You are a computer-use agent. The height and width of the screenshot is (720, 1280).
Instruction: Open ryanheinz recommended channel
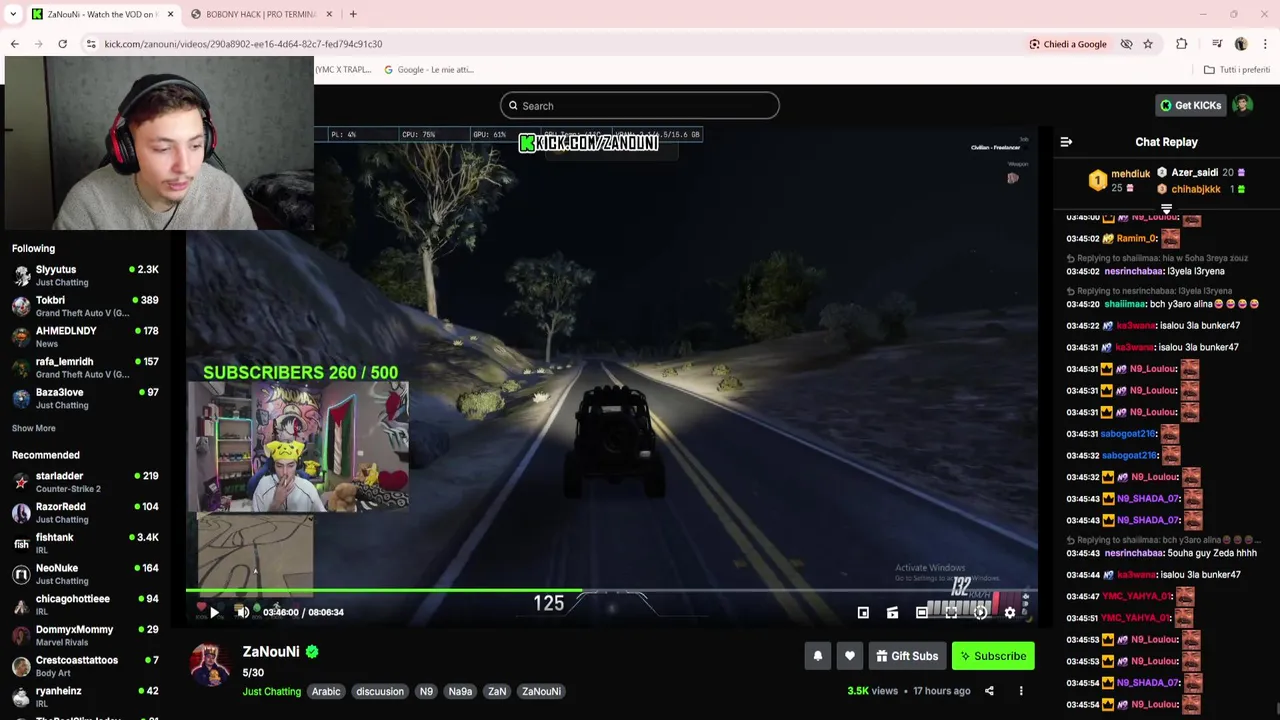click(x=85, y=697)
